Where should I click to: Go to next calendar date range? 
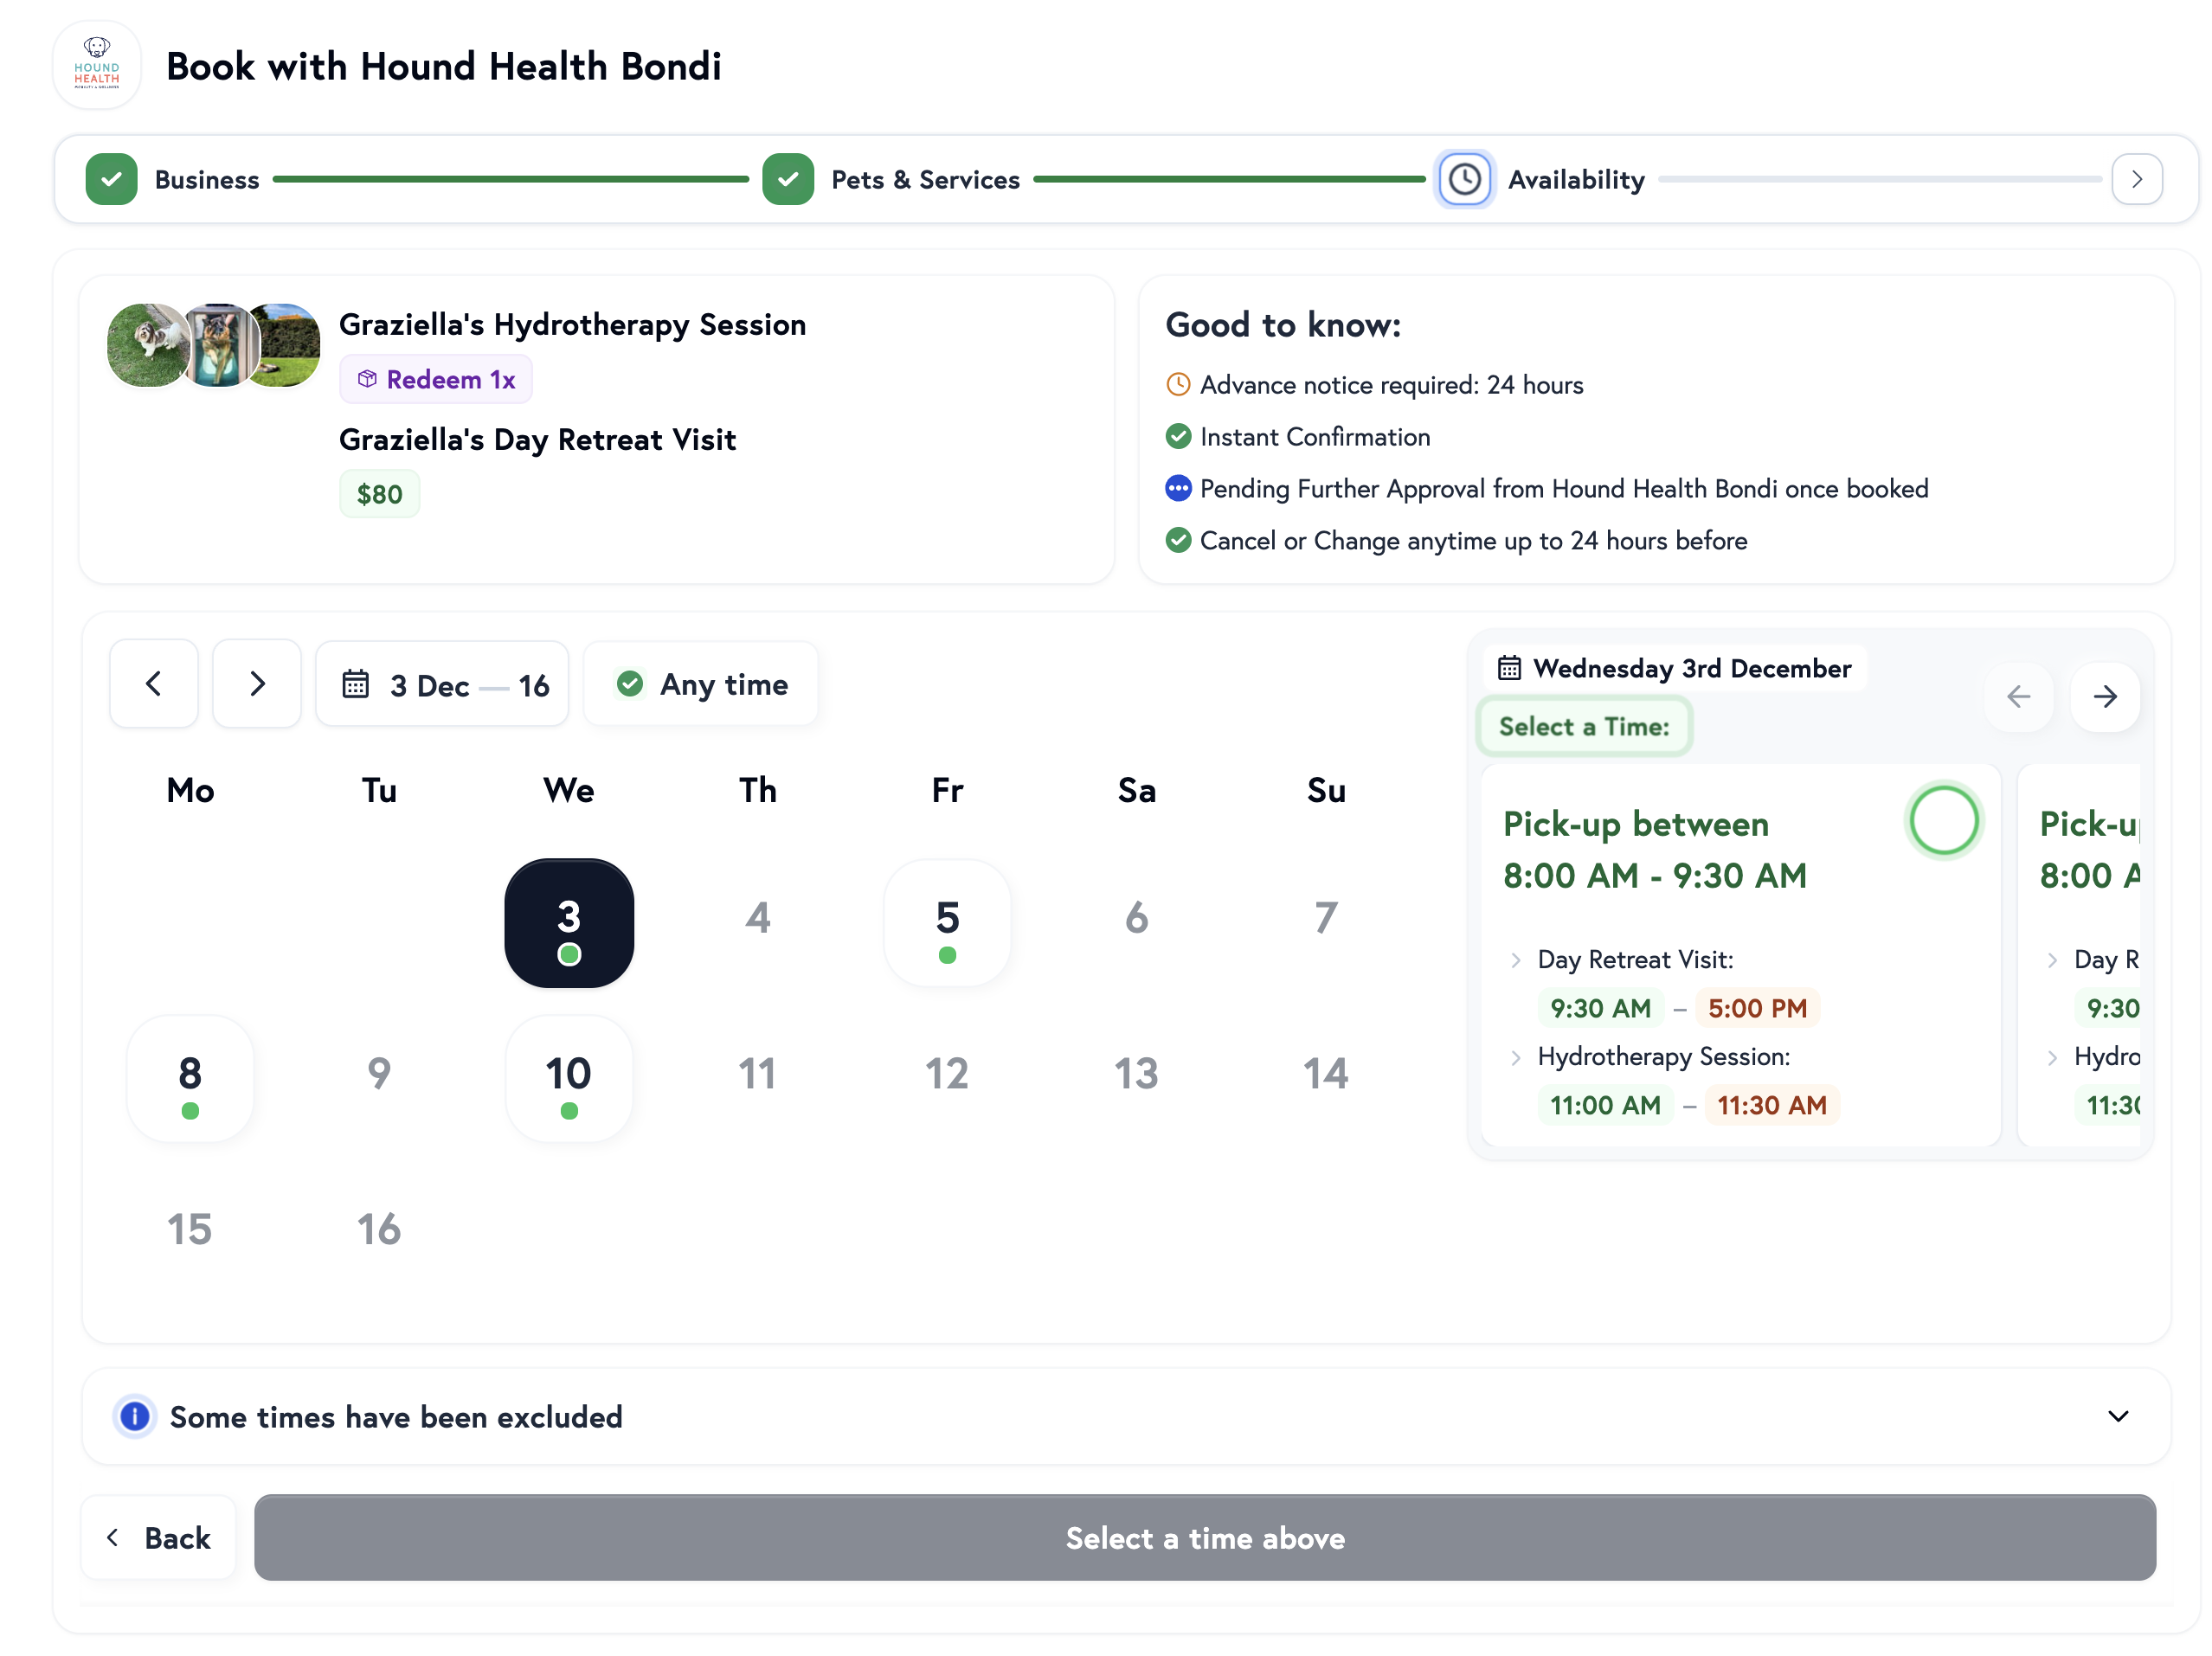(x=257, y=684)
